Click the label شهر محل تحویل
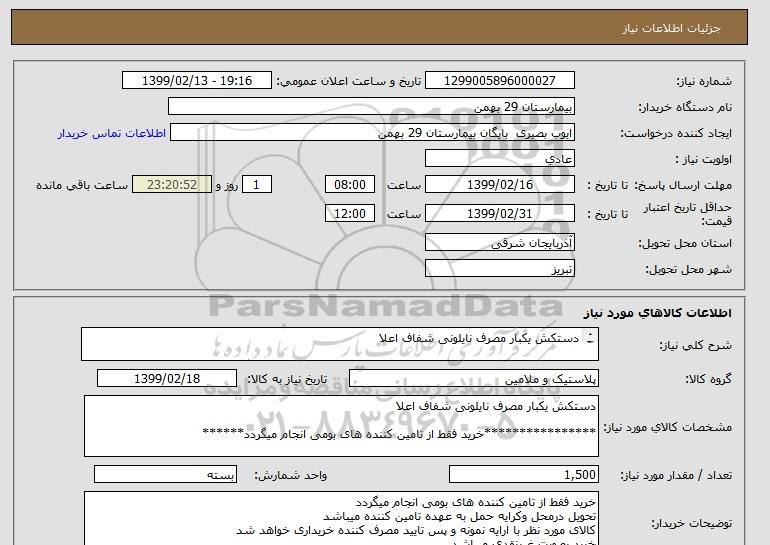The image size is (770, 545). click(x=688, y=269)
